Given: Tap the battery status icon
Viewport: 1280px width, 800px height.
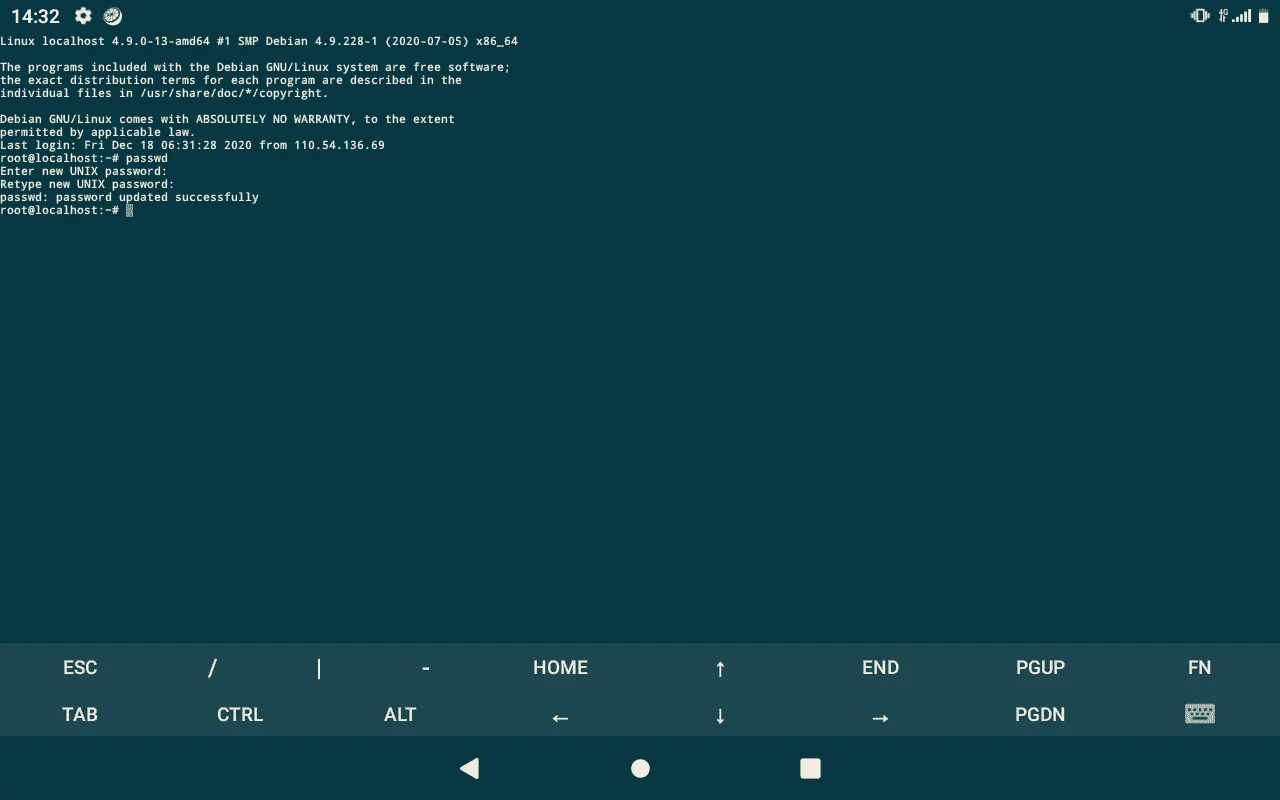Looking at the screenshot, I should click(x=1263, y=16).
